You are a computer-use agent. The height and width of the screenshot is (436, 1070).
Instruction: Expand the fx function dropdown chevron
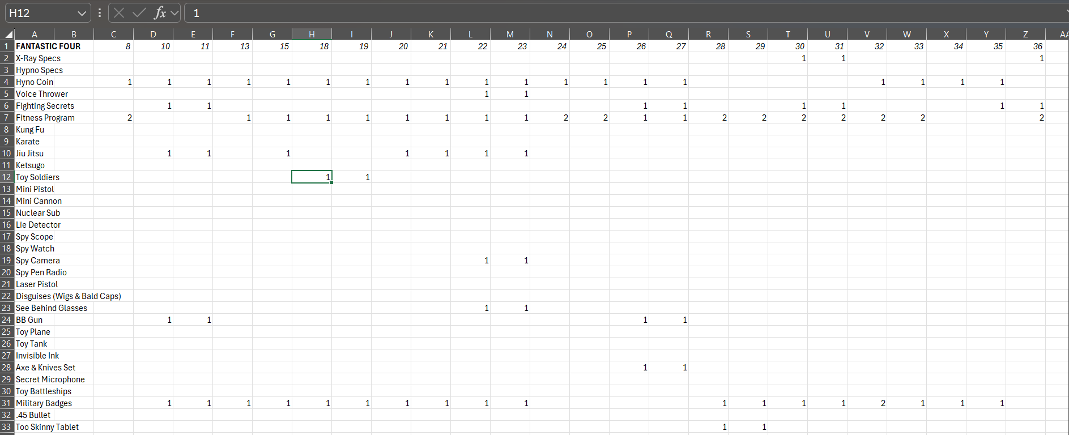175,13
